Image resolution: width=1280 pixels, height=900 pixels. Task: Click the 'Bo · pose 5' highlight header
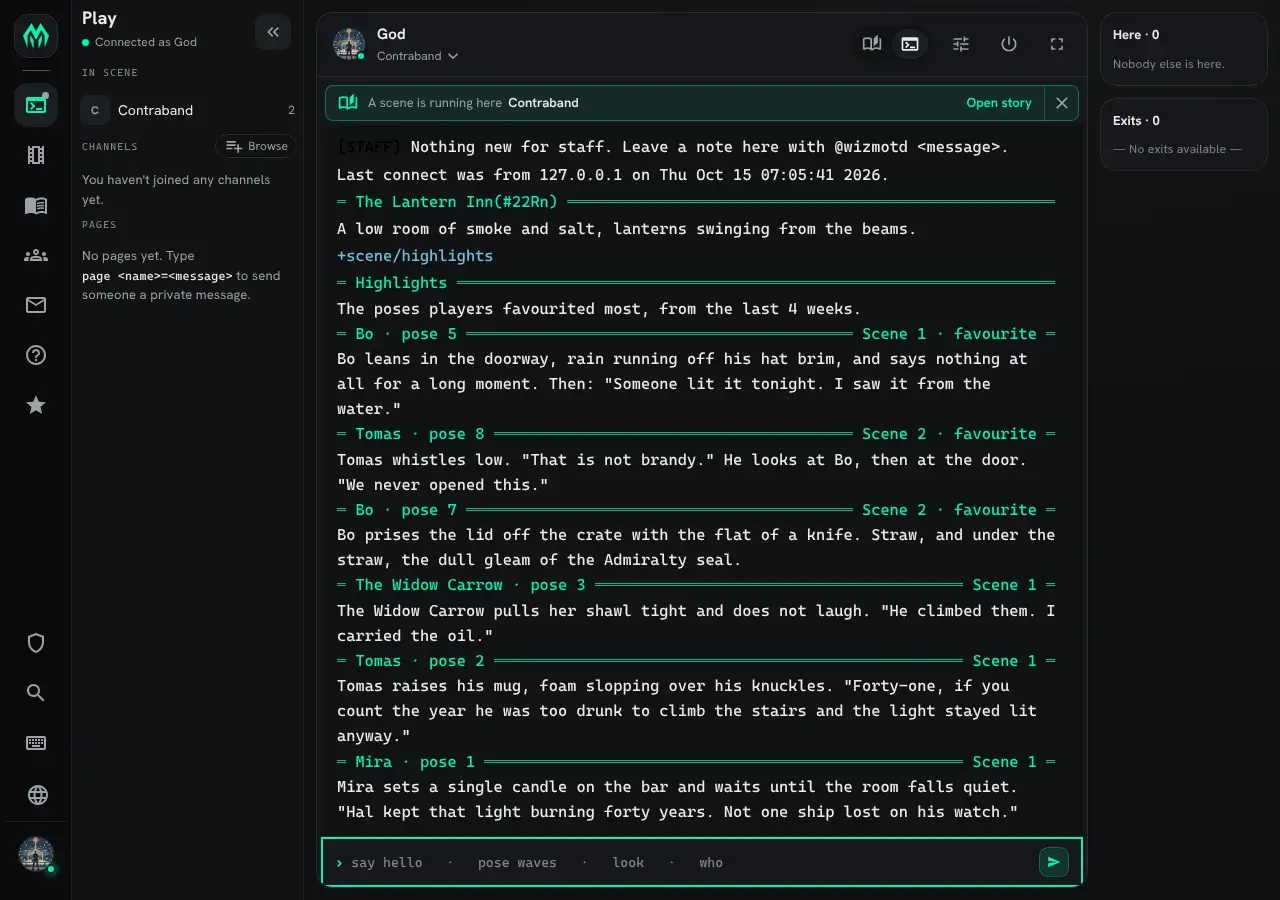click(x=406, y=334)
